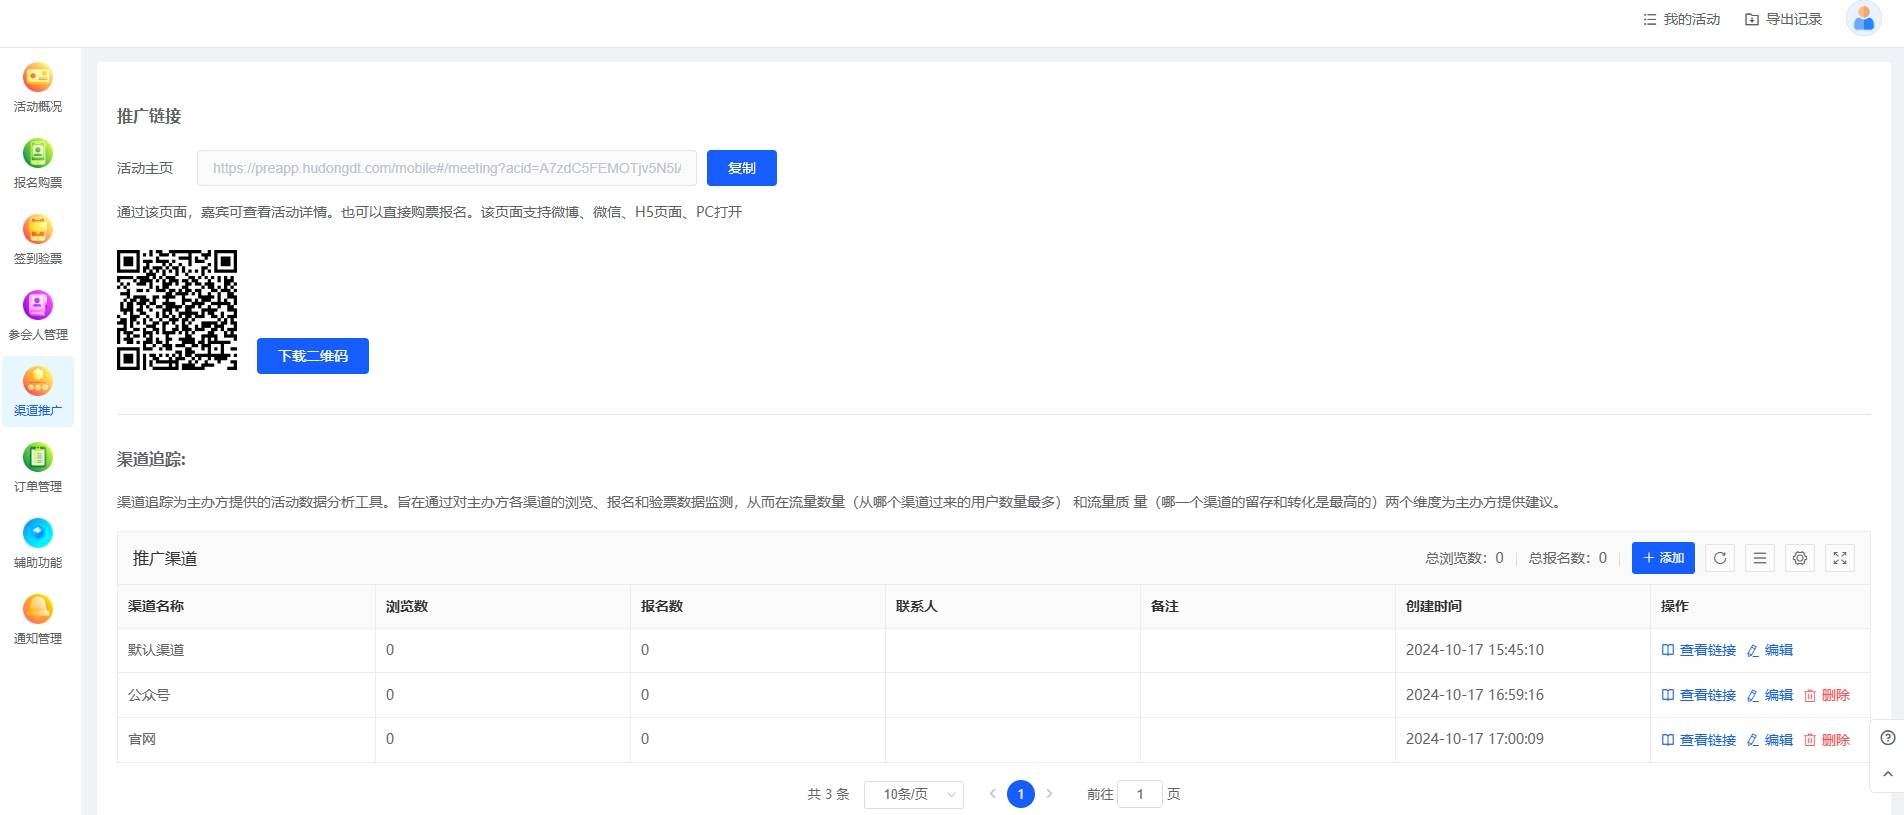Delete the 公众号 channel
Viewport: 1904px width, 815px height.
point(1827,695)
